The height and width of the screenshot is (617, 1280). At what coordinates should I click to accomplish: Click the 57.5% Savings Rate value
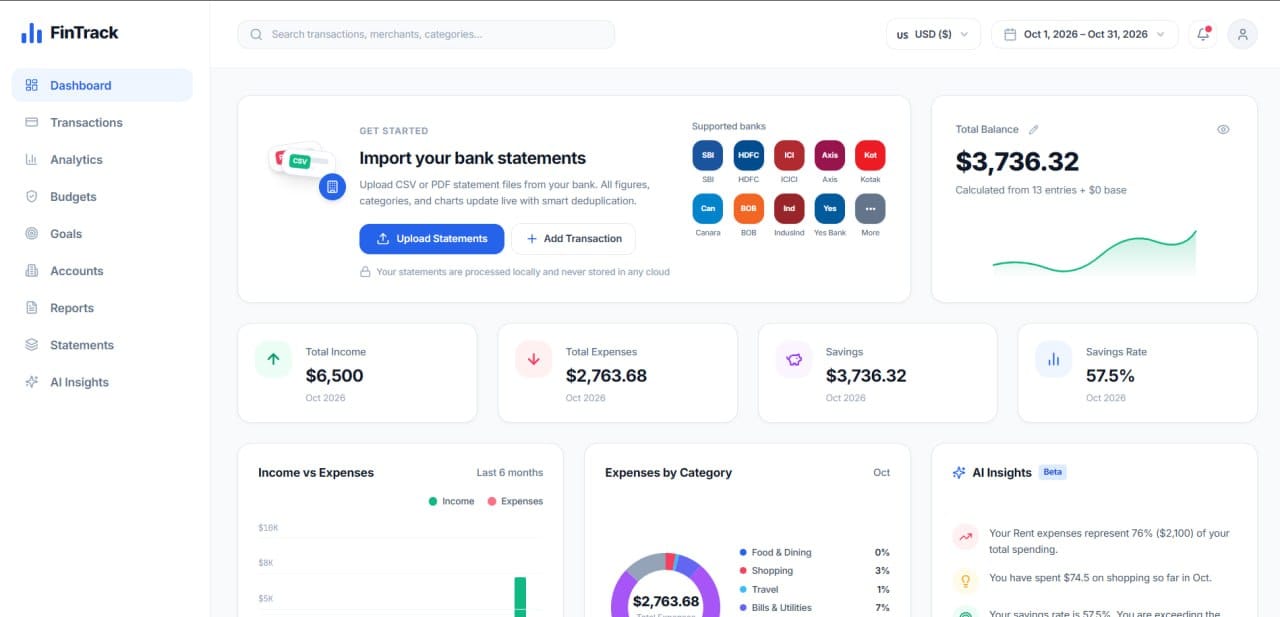coord(1110,376)
